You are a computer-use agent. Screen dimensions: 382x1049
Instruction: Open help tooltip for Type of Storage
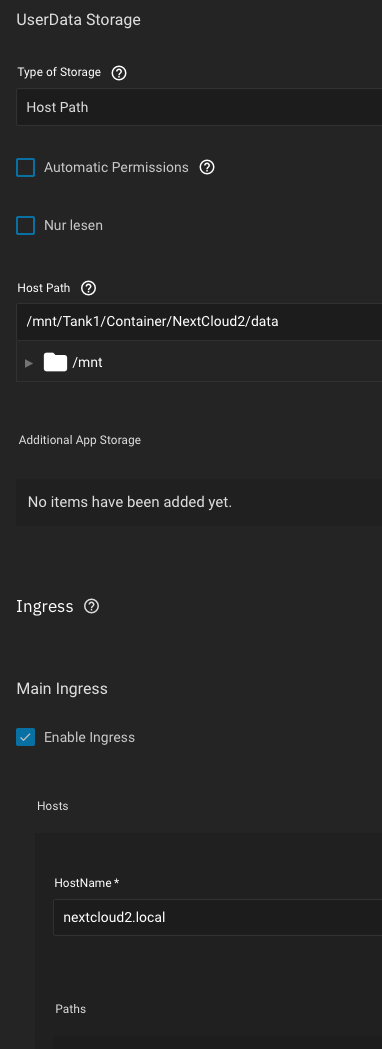pos(118,73)
